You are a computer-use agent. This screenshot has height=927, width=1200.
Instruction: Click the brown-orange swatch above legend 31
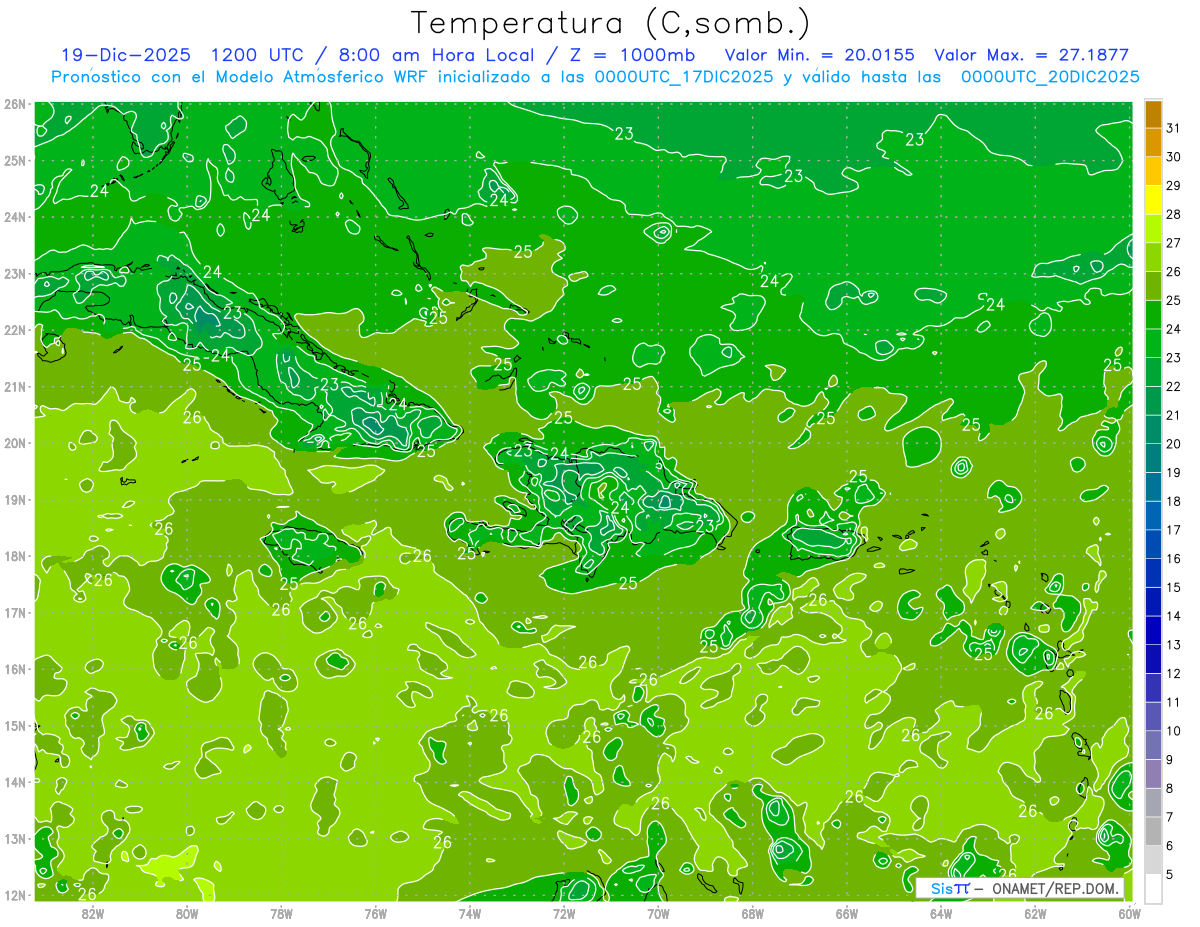[1153, 114]
